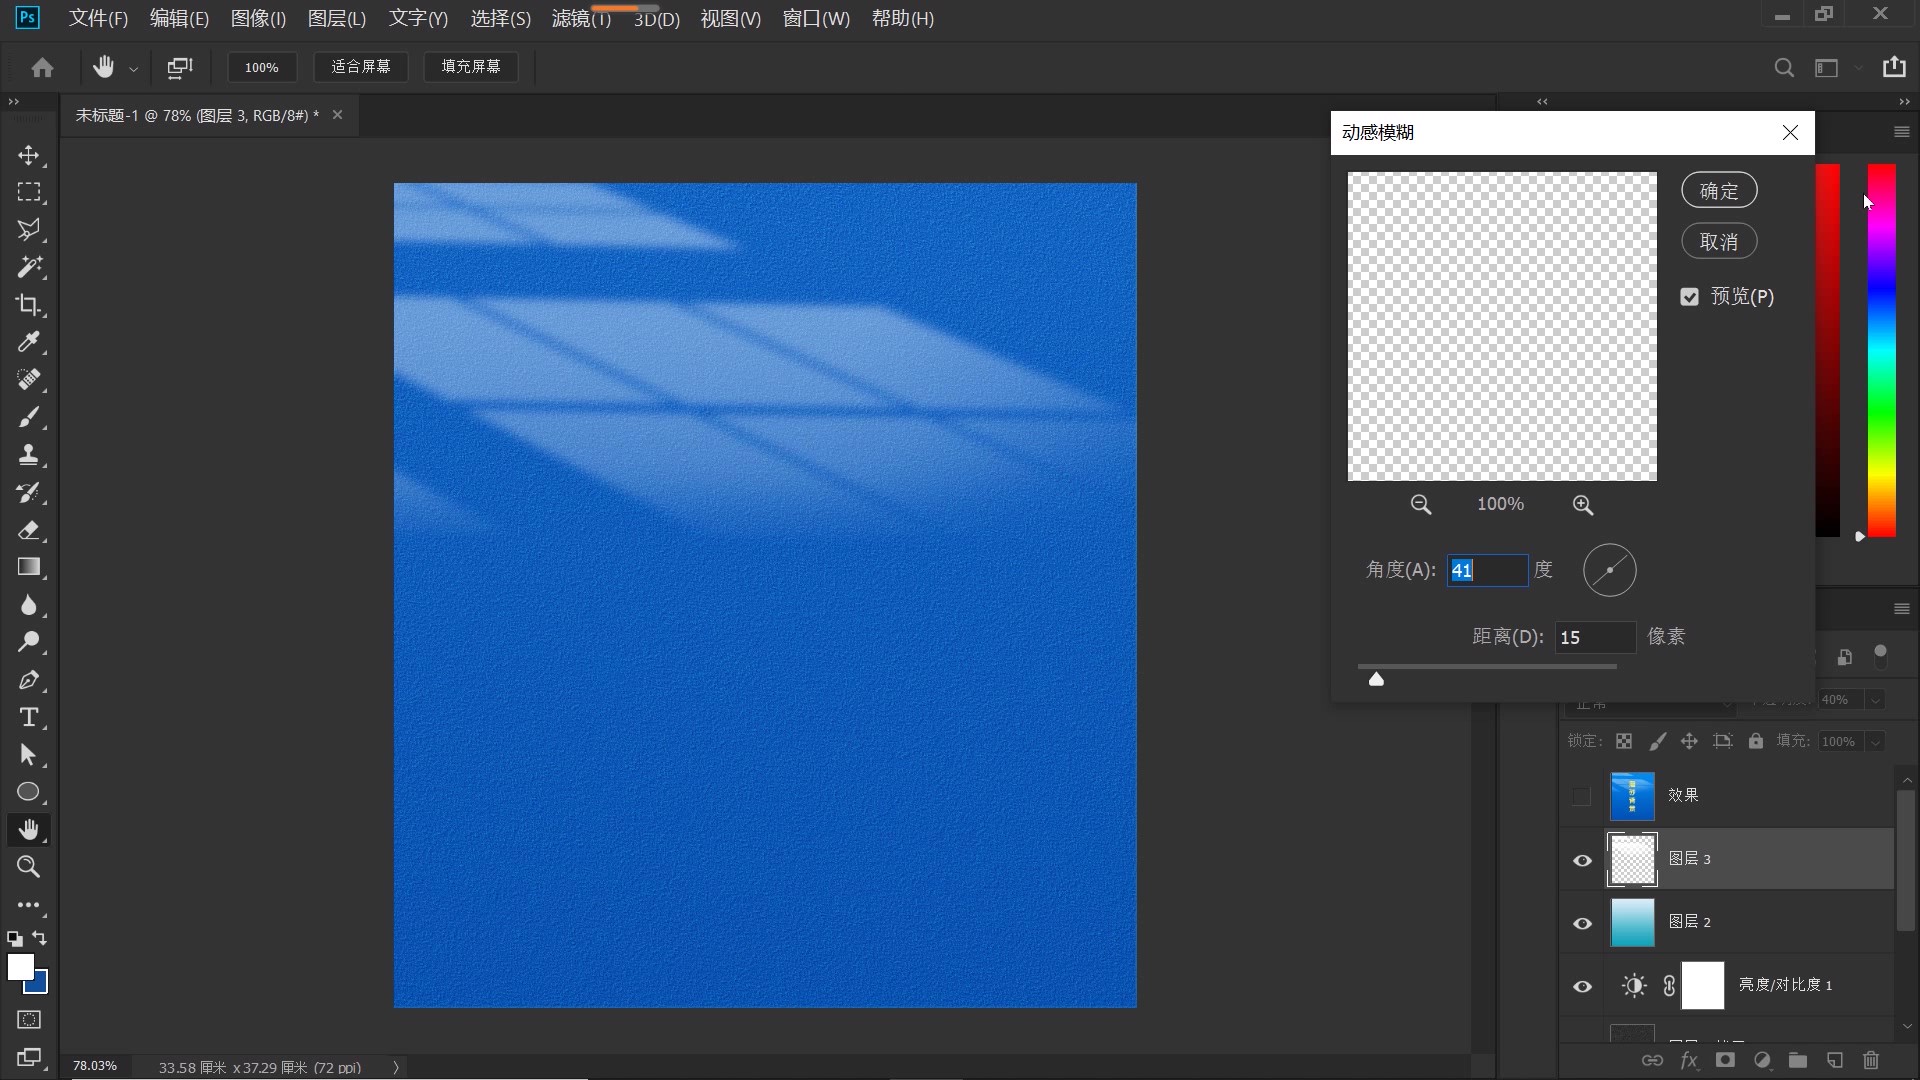Open the 图层(L) layer menu
The image size is (1920, 1080).
[336, 19]
